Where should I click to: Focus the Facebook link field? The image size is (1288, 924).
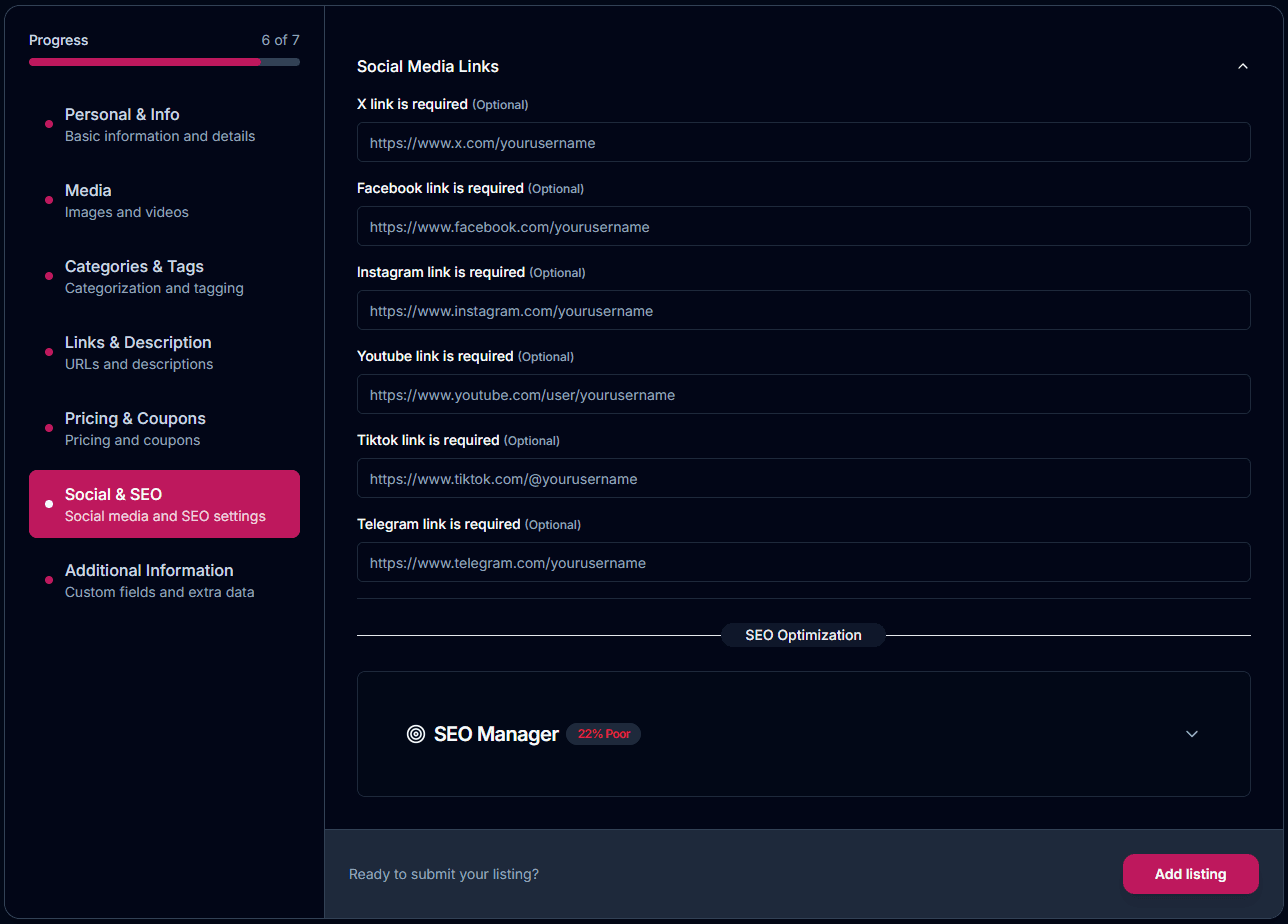[803, 226]
